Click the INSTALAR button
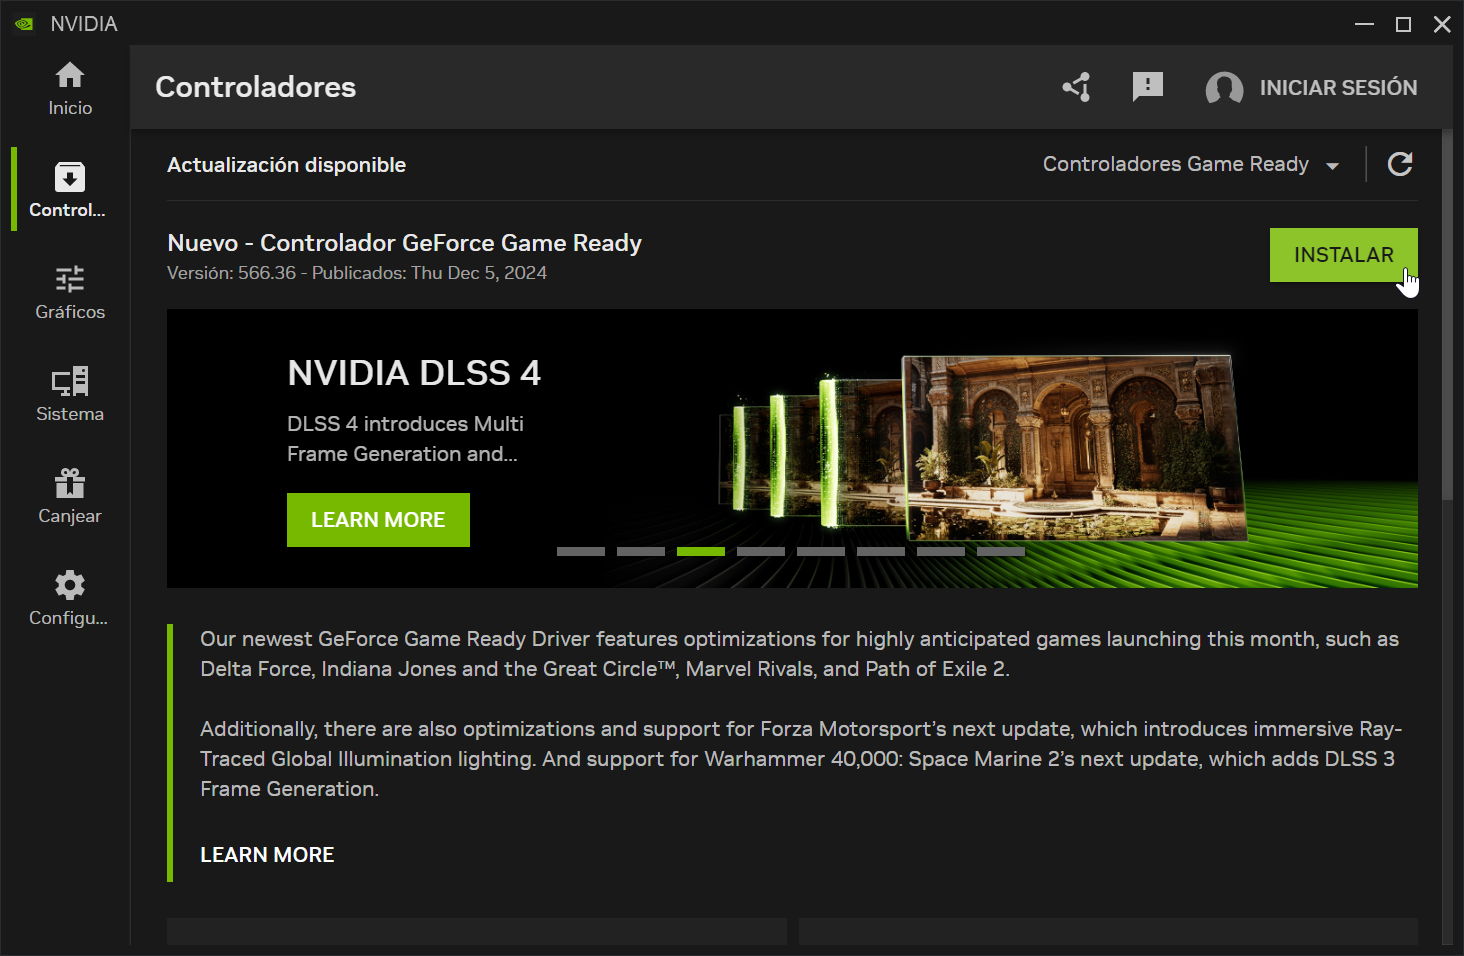This screenshot has height=956, width=1464. 1343,255
